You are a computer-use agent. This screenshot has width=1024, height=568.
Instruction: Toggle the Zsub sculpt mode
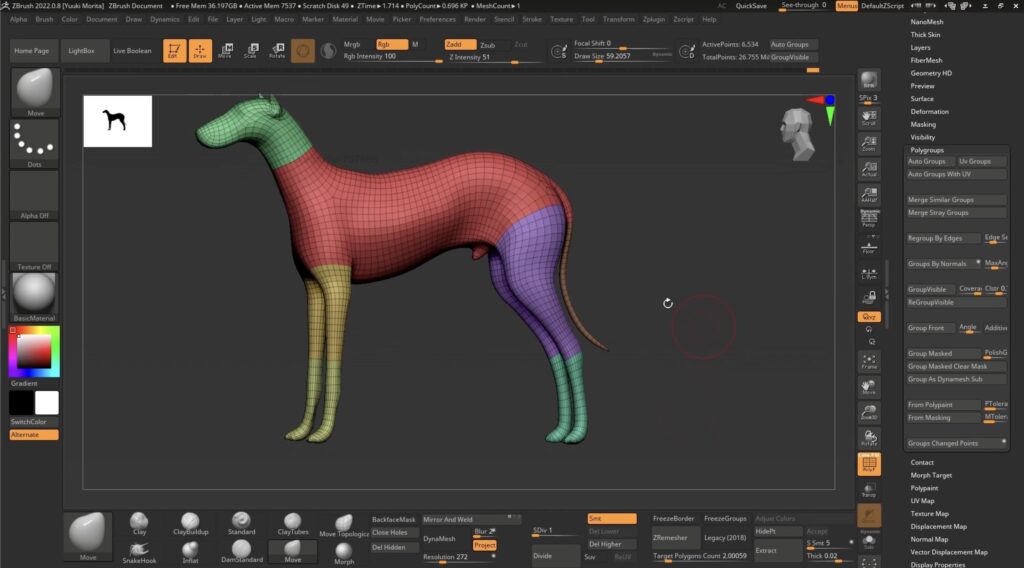point(487,45)
